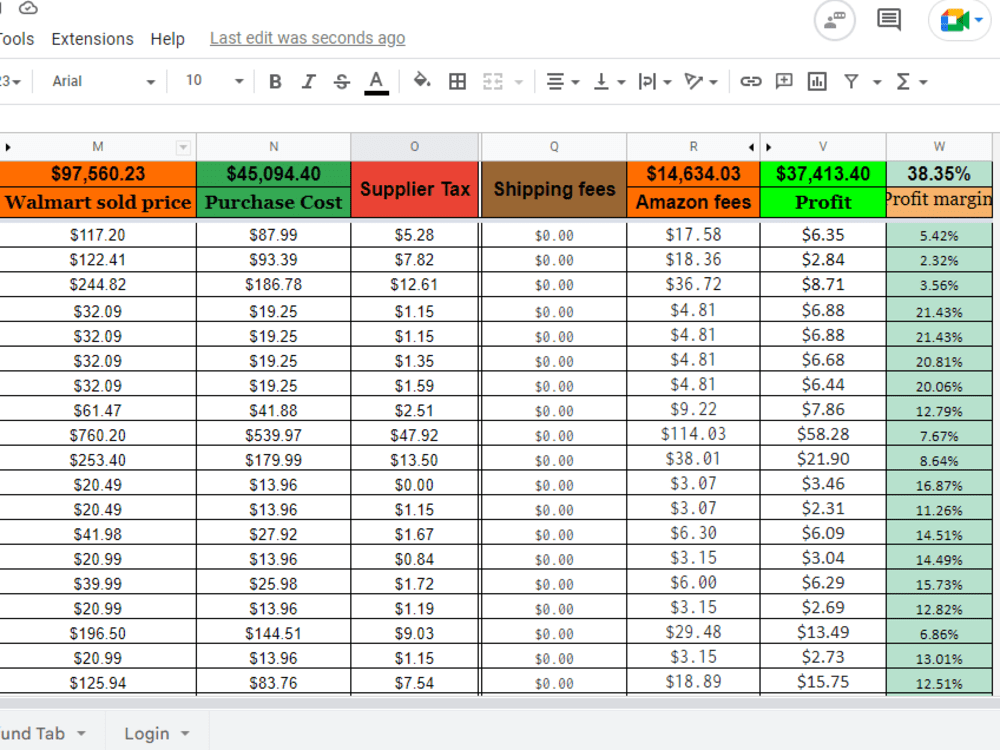The width and height of the screenshot is (1000, 750).
Task: Open vertical align options
Action: point(609,82)
